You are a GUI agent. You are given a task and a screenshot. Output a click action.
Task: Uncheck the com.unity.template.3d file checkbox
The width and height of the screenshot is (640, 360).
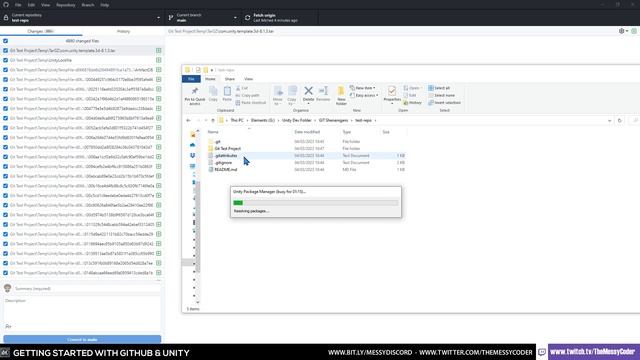point(5,51)
